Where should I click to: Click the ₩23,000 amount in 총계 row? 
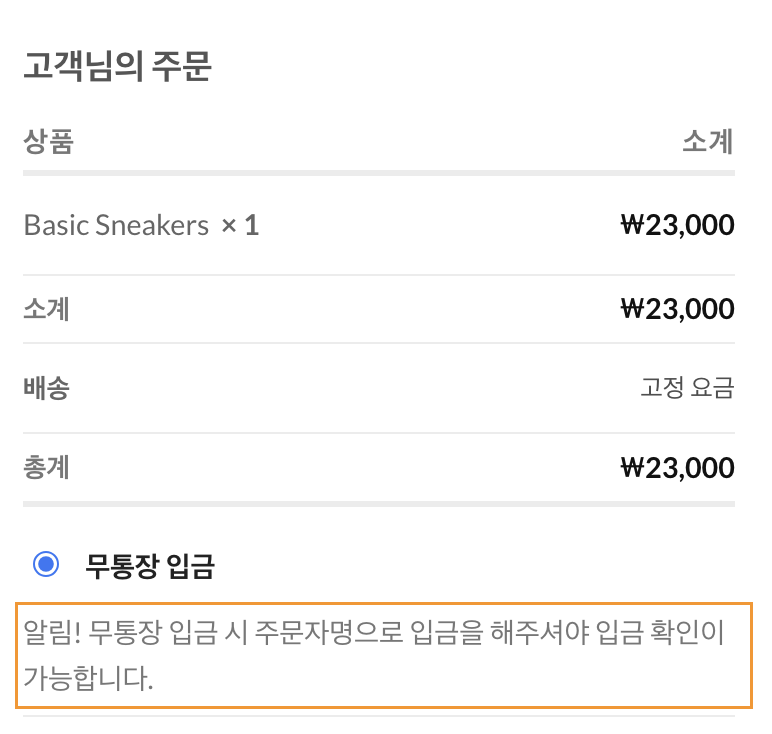coord(677,467)
